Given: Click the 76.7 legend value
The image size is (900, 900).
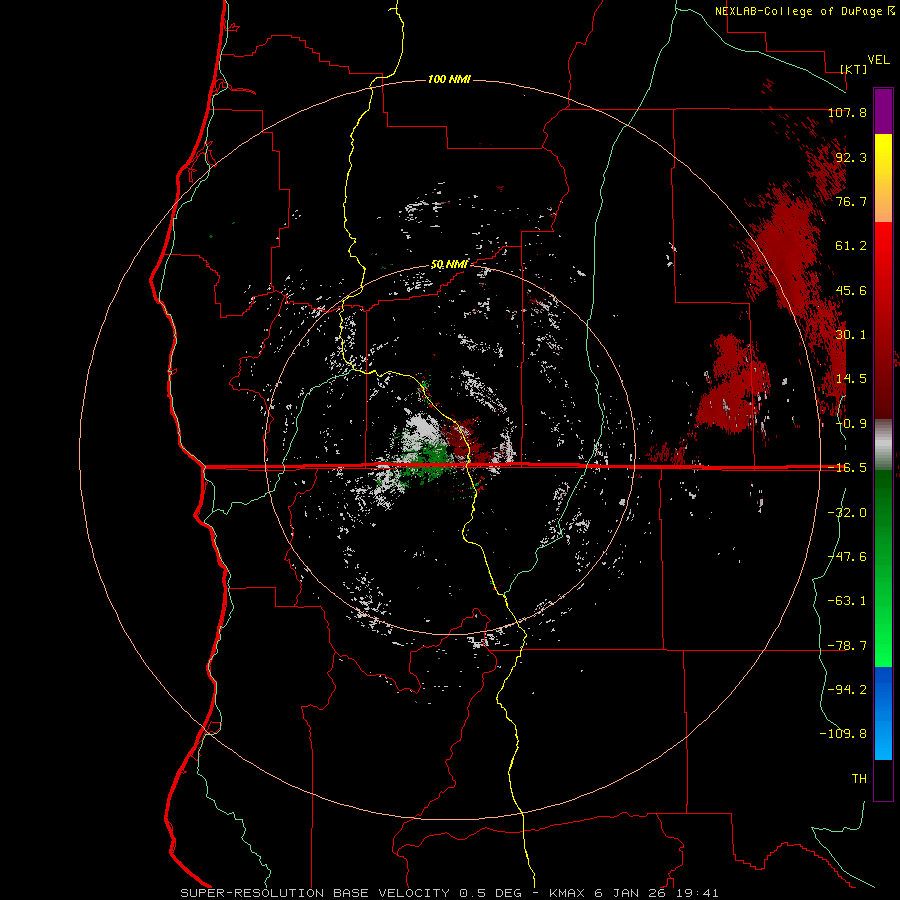Looking at the screenshot, I should pyautogui.click(x=851, y=201).
